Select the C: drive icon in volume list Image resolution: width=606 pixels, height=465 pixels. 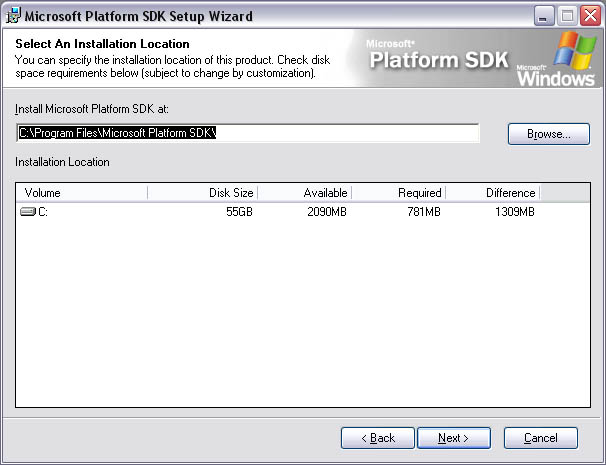tap(27, 212)
